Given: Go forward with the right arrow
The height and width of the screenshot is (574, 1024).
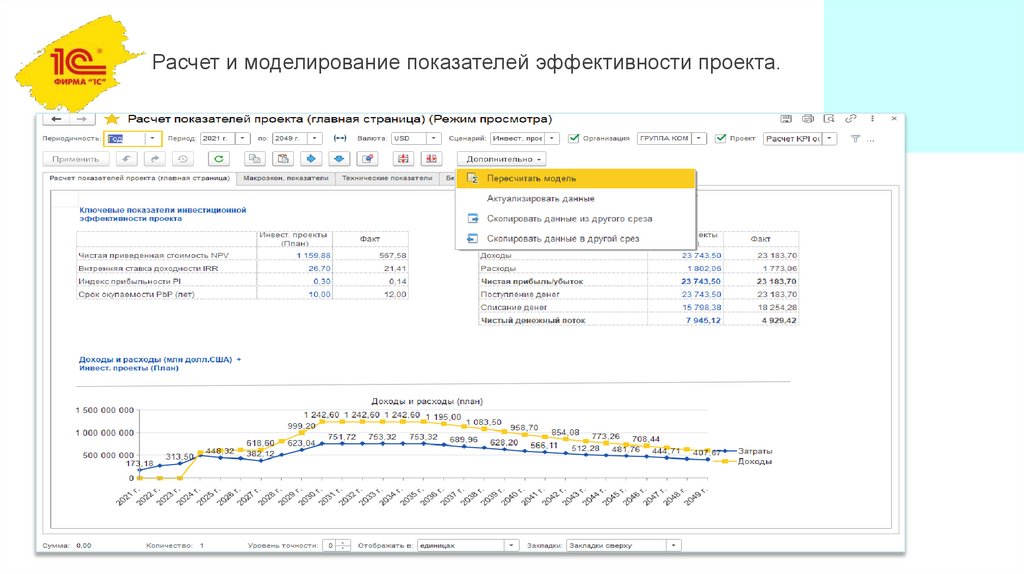Looking at the screenshot, I should pyautogui.click(x=82, y=119).
